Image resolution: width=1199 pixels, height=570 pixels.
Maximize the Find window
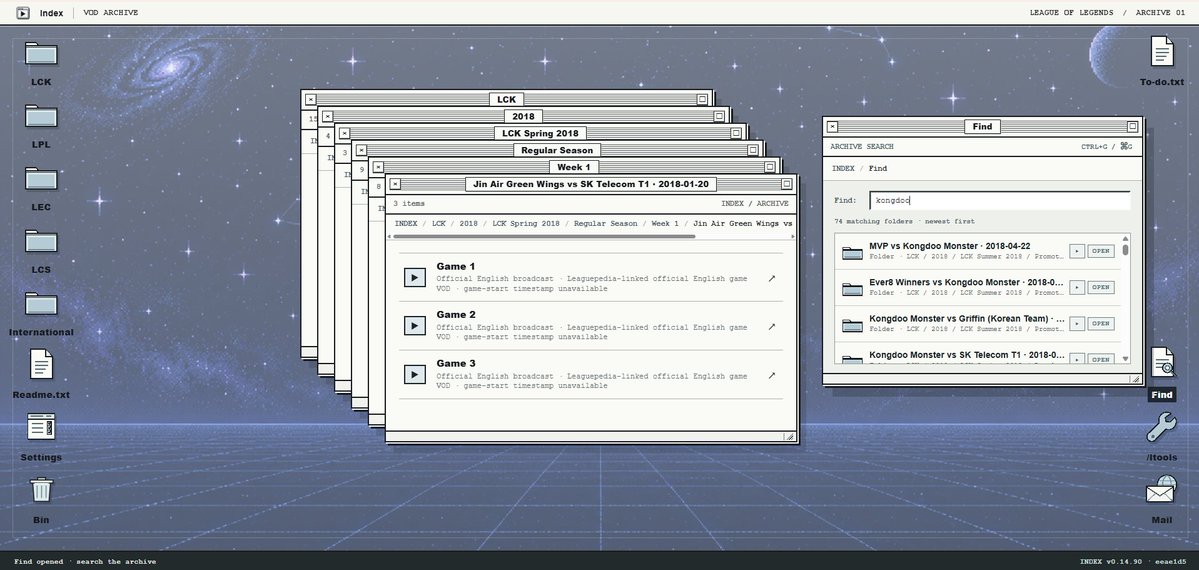1132,127
